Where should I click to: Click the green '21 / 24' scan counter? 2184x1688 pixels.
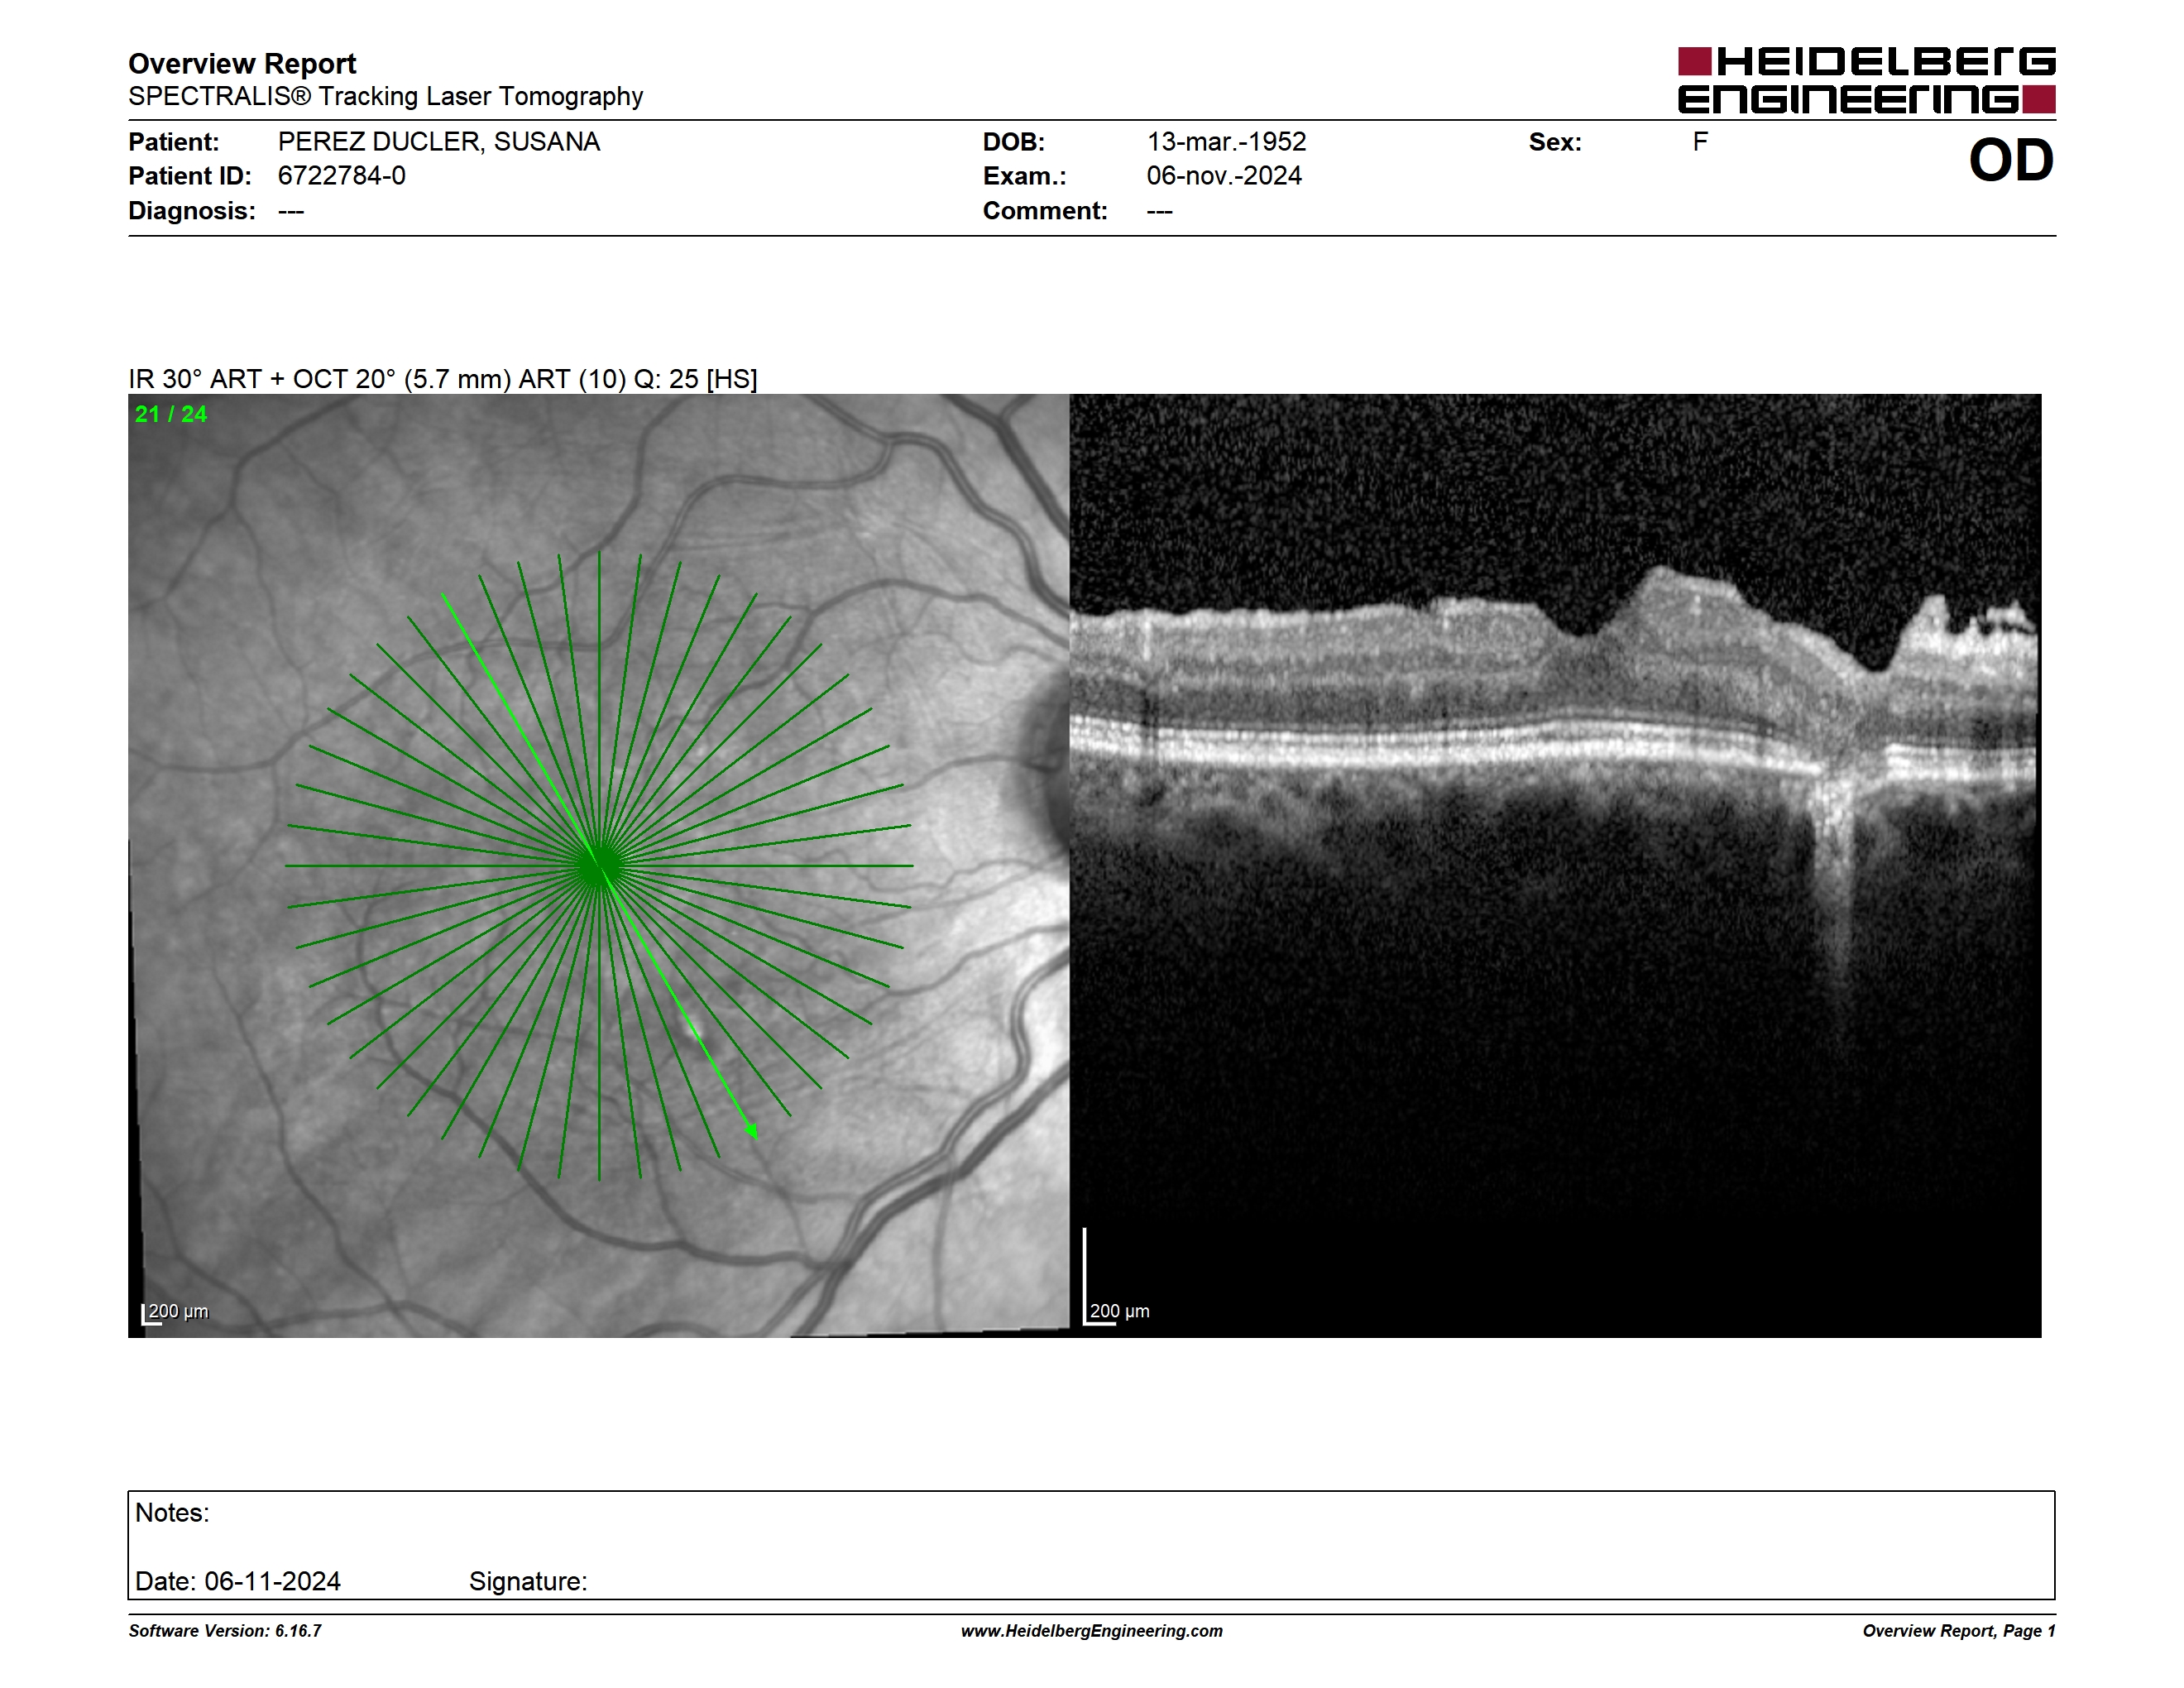pyautogui.click(x=171, y=414)
